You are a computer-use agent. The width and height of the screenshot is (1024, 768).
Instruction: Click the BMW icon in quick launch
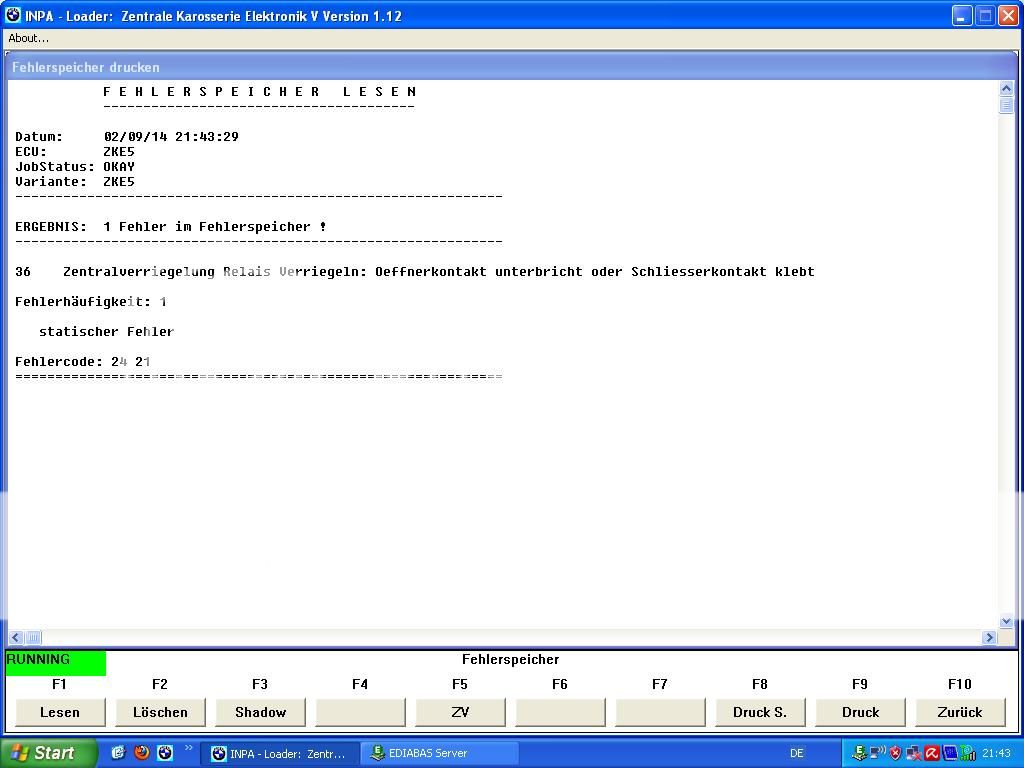click(165, 753)
